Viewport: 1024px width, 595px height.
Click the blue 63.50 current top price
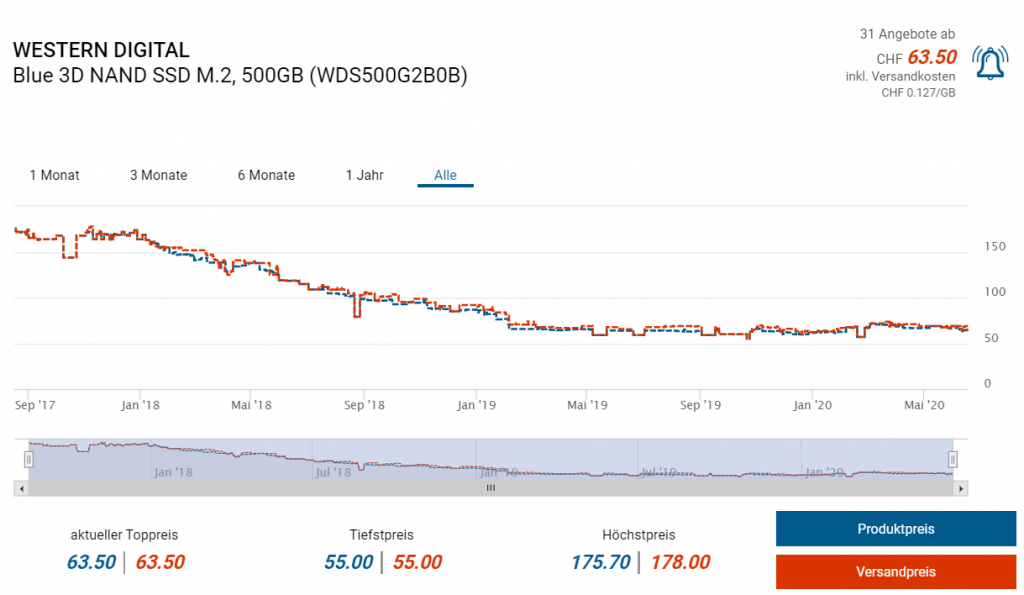coord(91,562)
